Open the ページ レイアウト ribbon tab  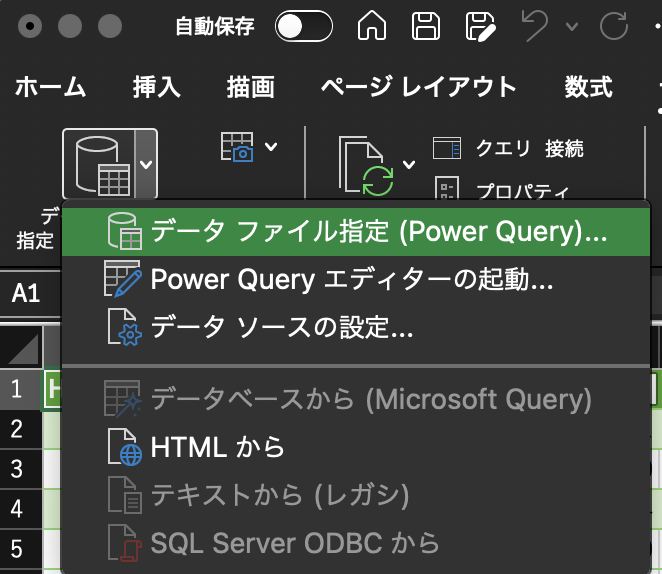coord(418,87)
